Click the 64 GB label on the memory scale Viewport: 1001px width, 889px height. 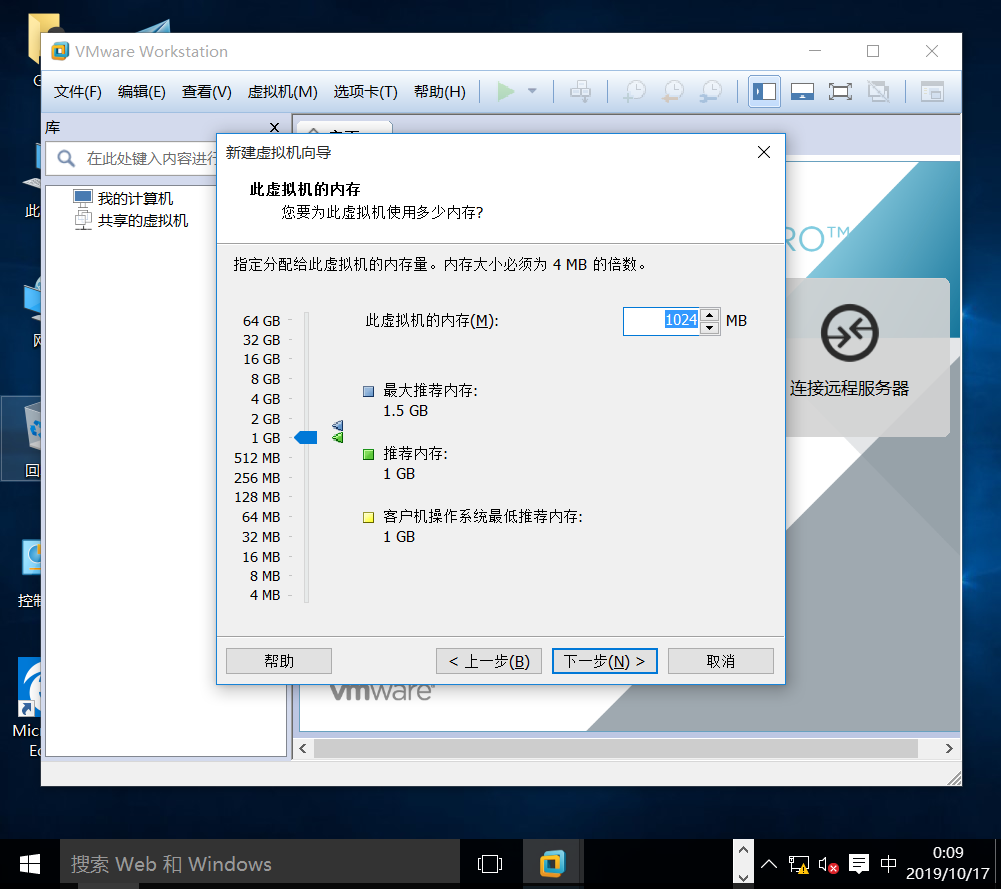pos(261,321)
